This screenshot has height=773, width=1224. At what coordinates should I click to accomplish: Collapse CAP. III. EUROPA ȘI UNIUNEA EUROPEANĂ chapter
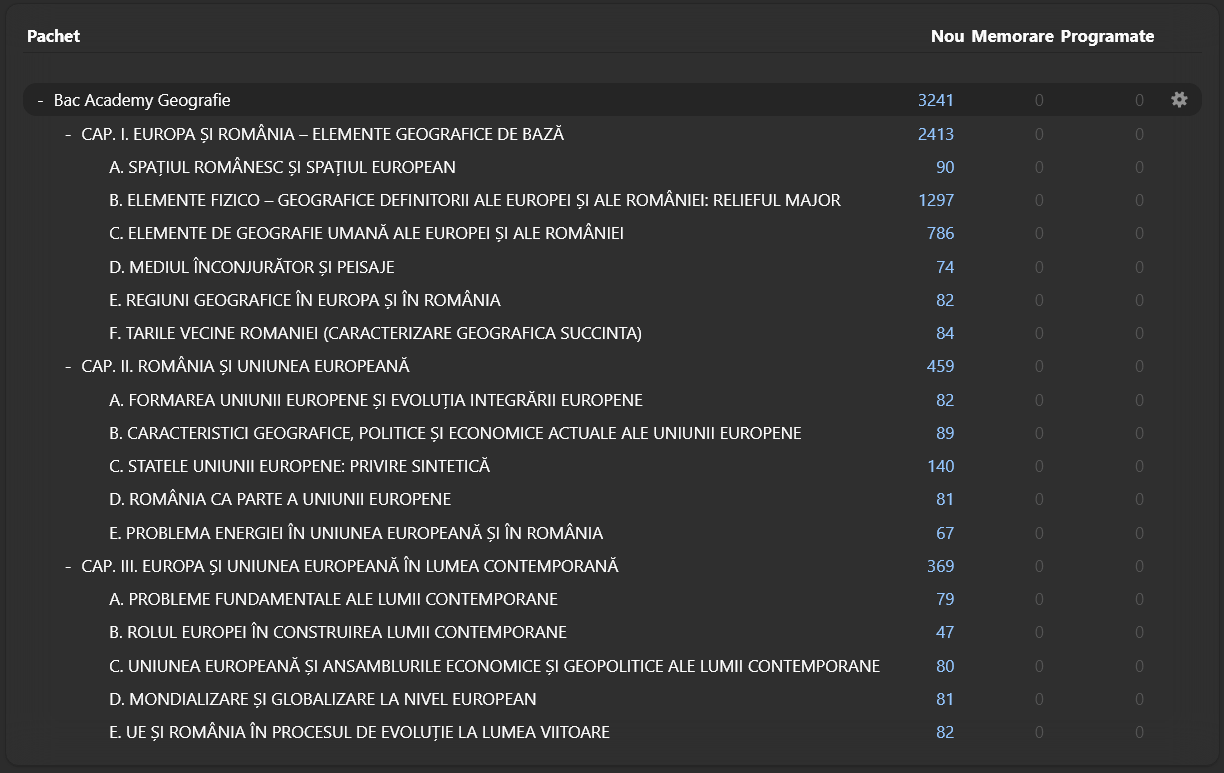click(x=68, y=567)
